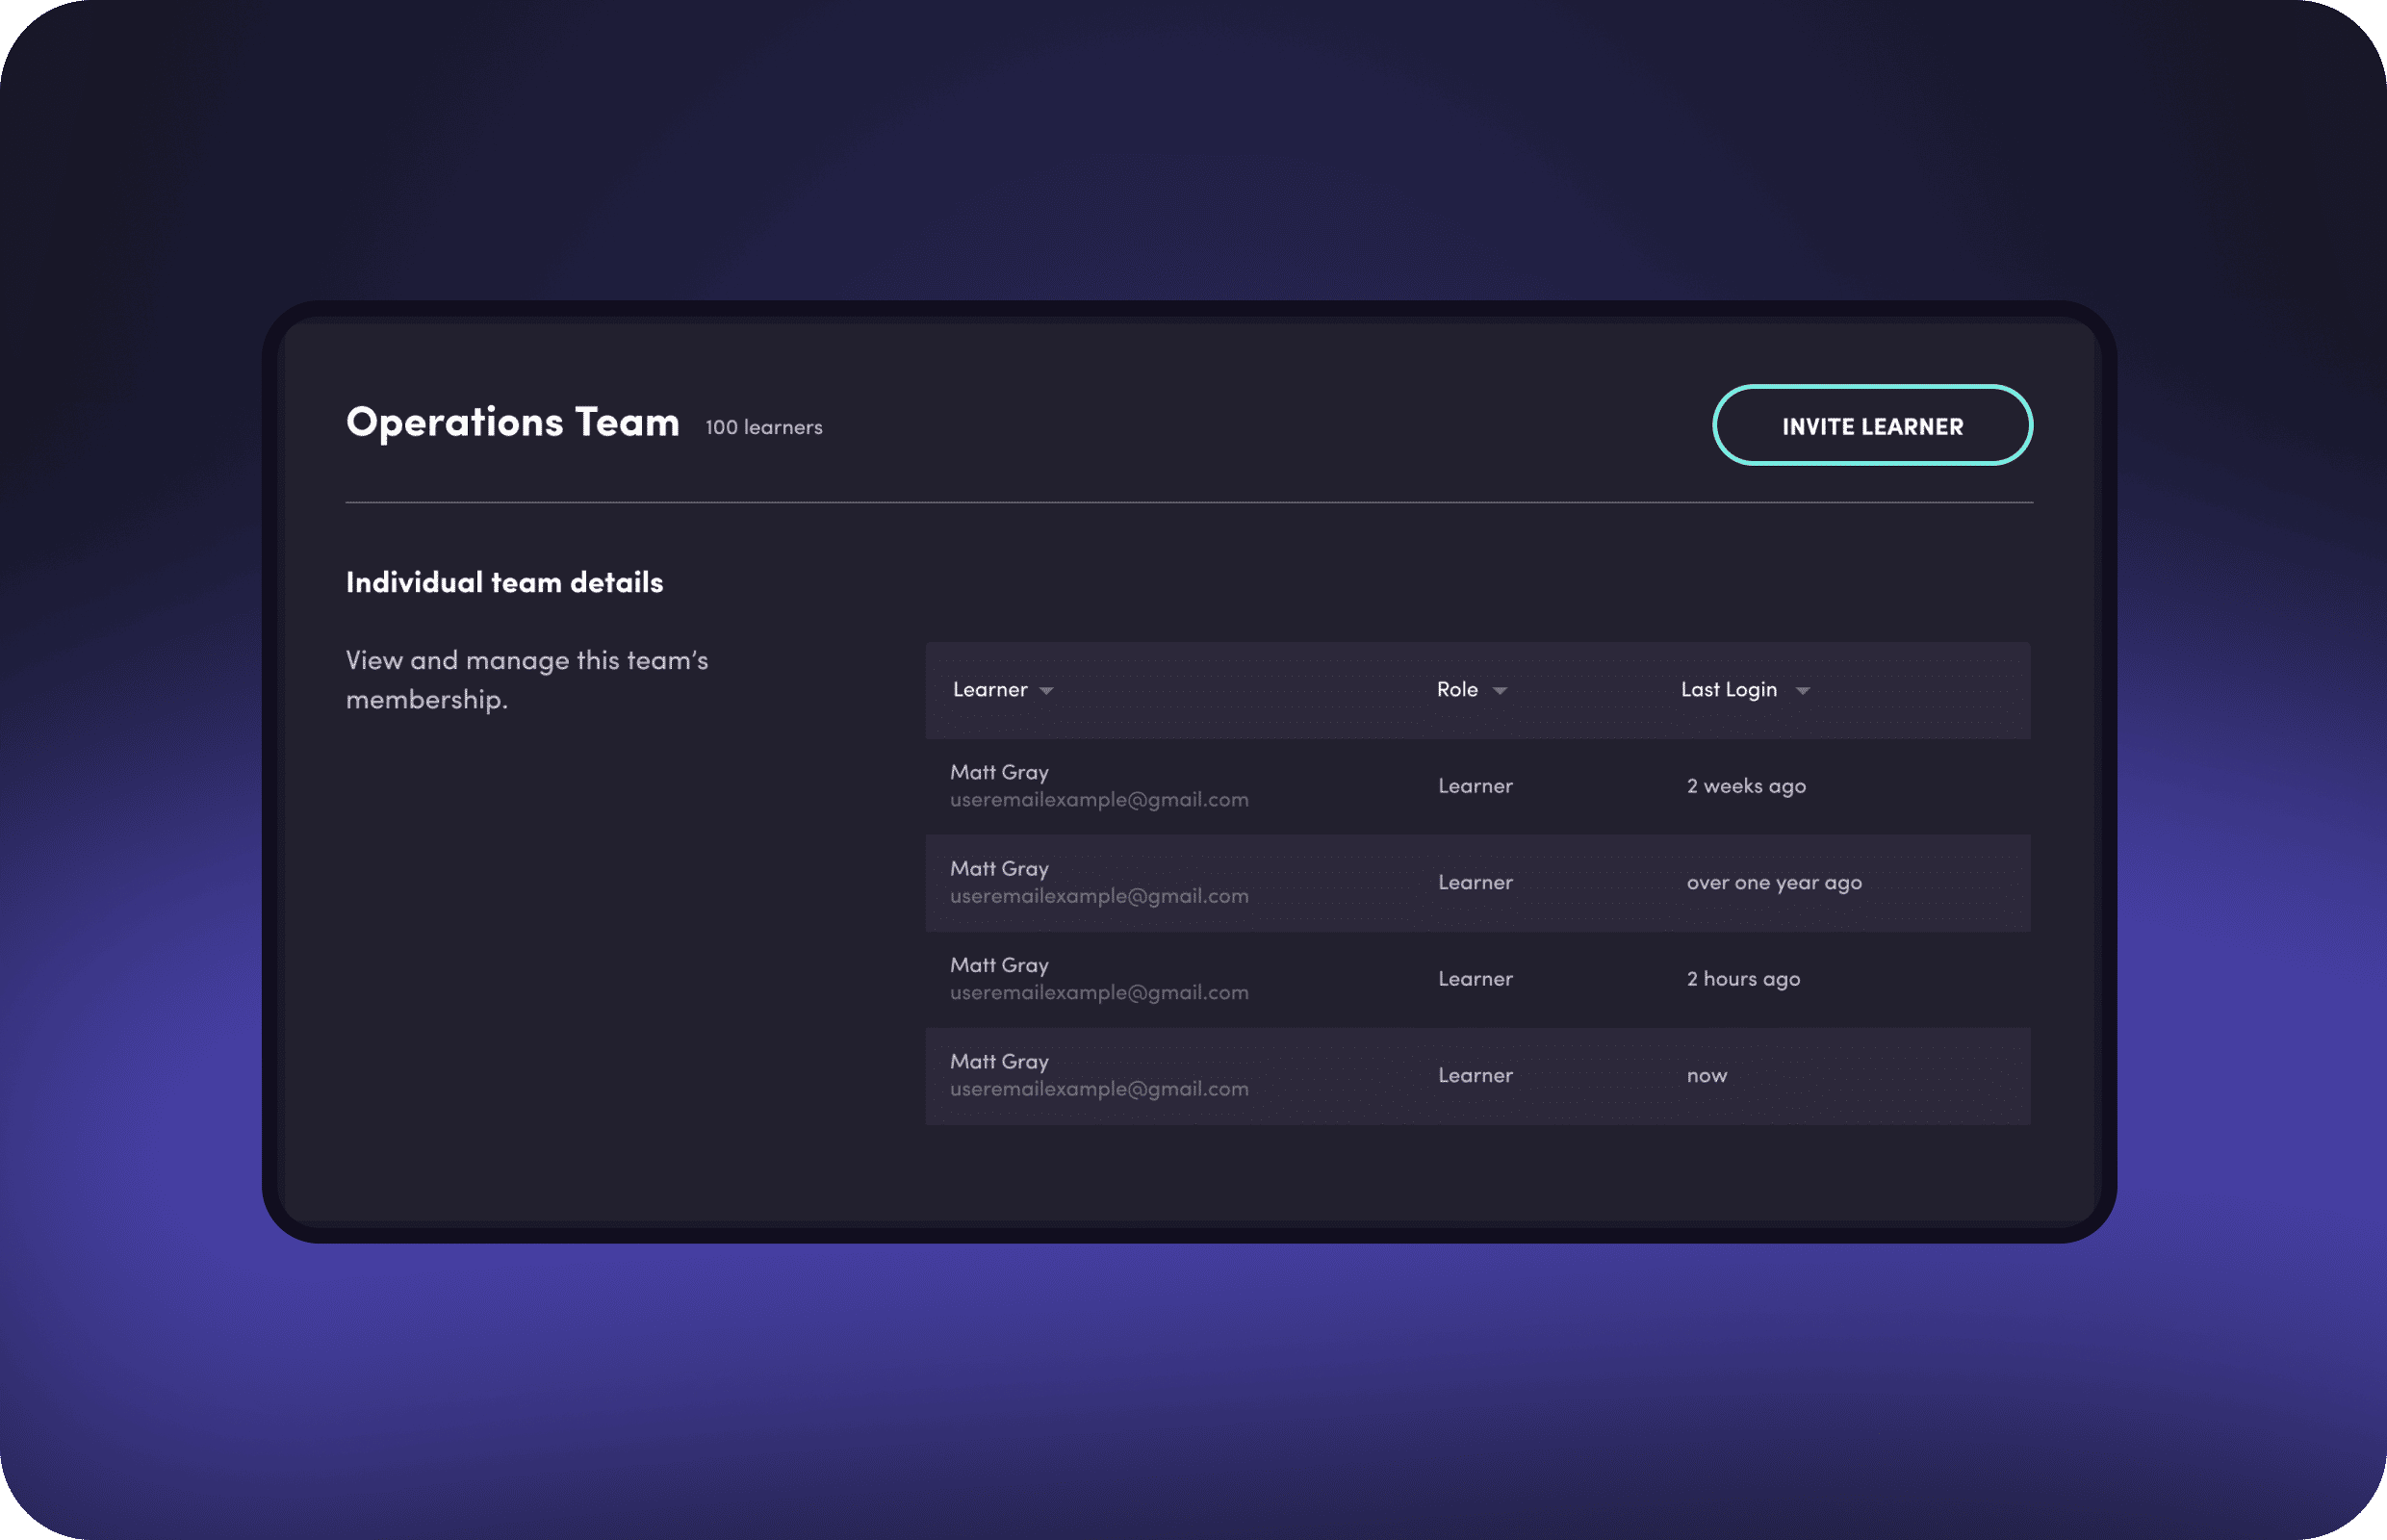Click the Operations Team heading
Screen dimensions: 2387x1540
513,423
